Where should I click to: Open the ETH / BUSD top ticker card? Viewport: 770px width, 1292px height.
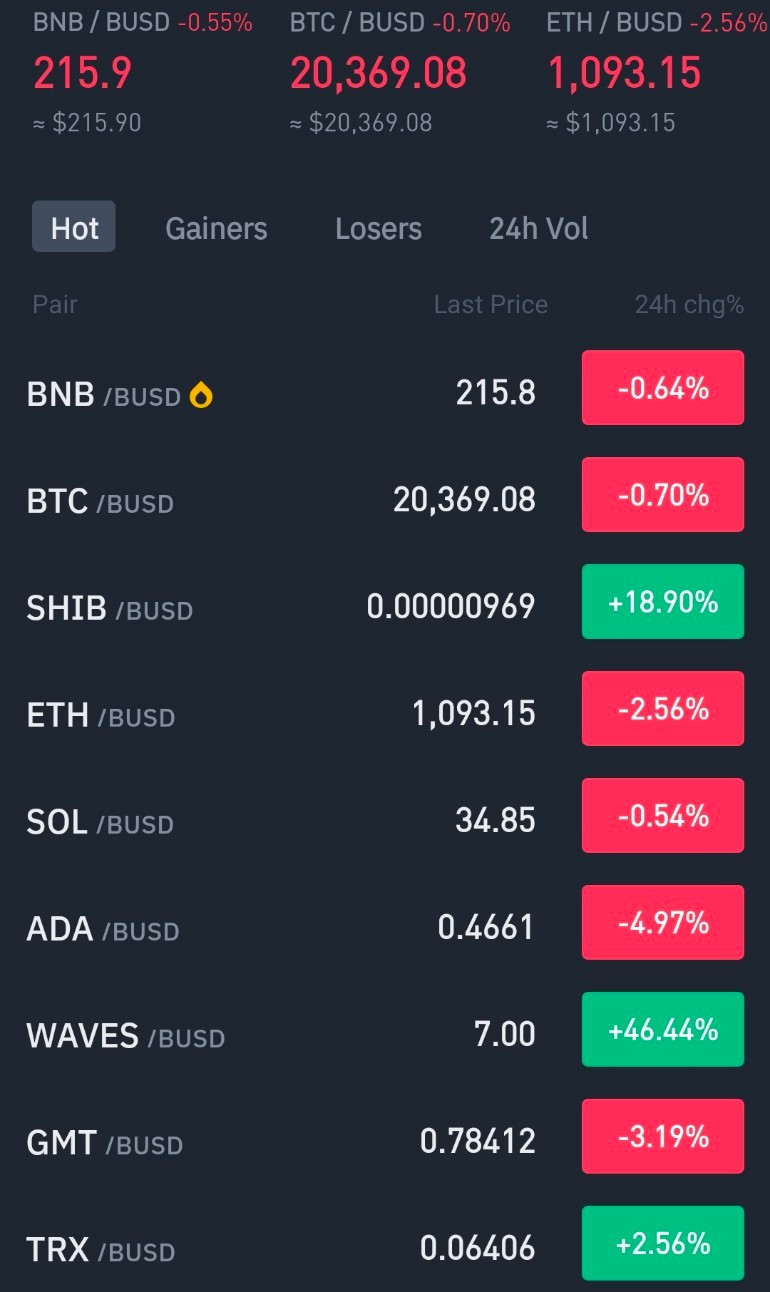pos(657,73)
